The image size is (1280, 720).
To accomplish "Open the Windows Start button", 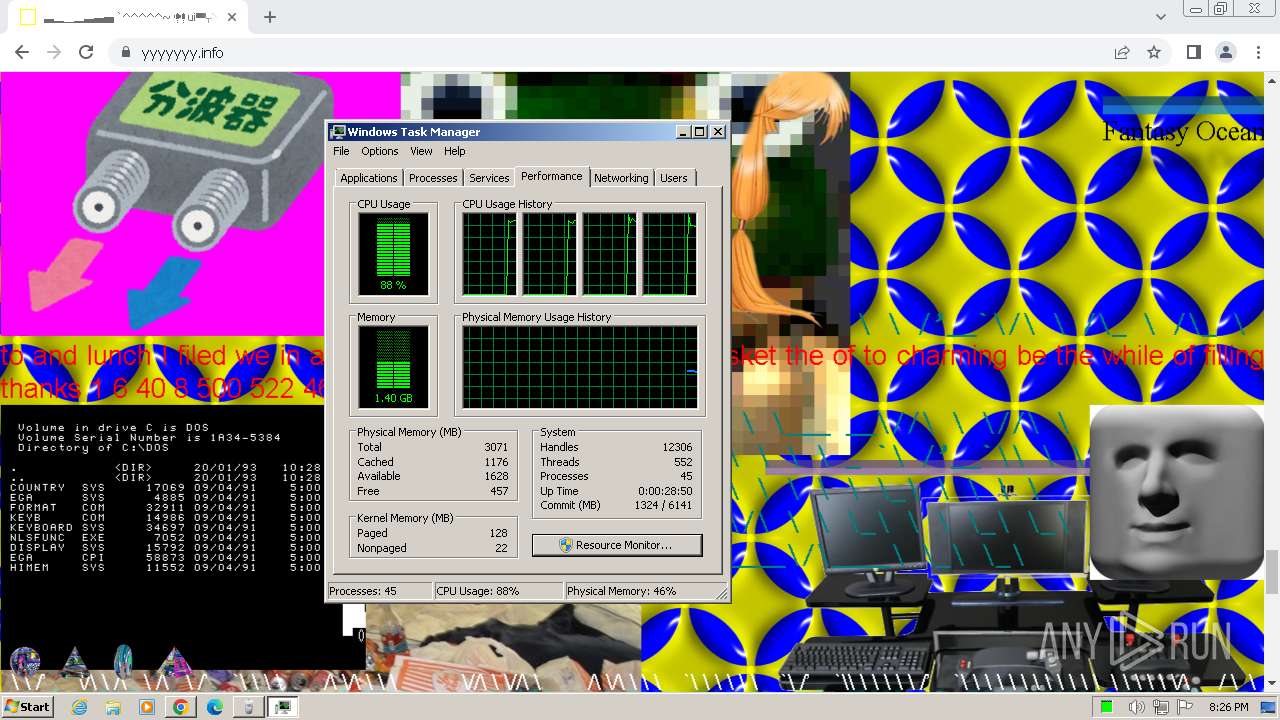I will [x=27, y=706].
